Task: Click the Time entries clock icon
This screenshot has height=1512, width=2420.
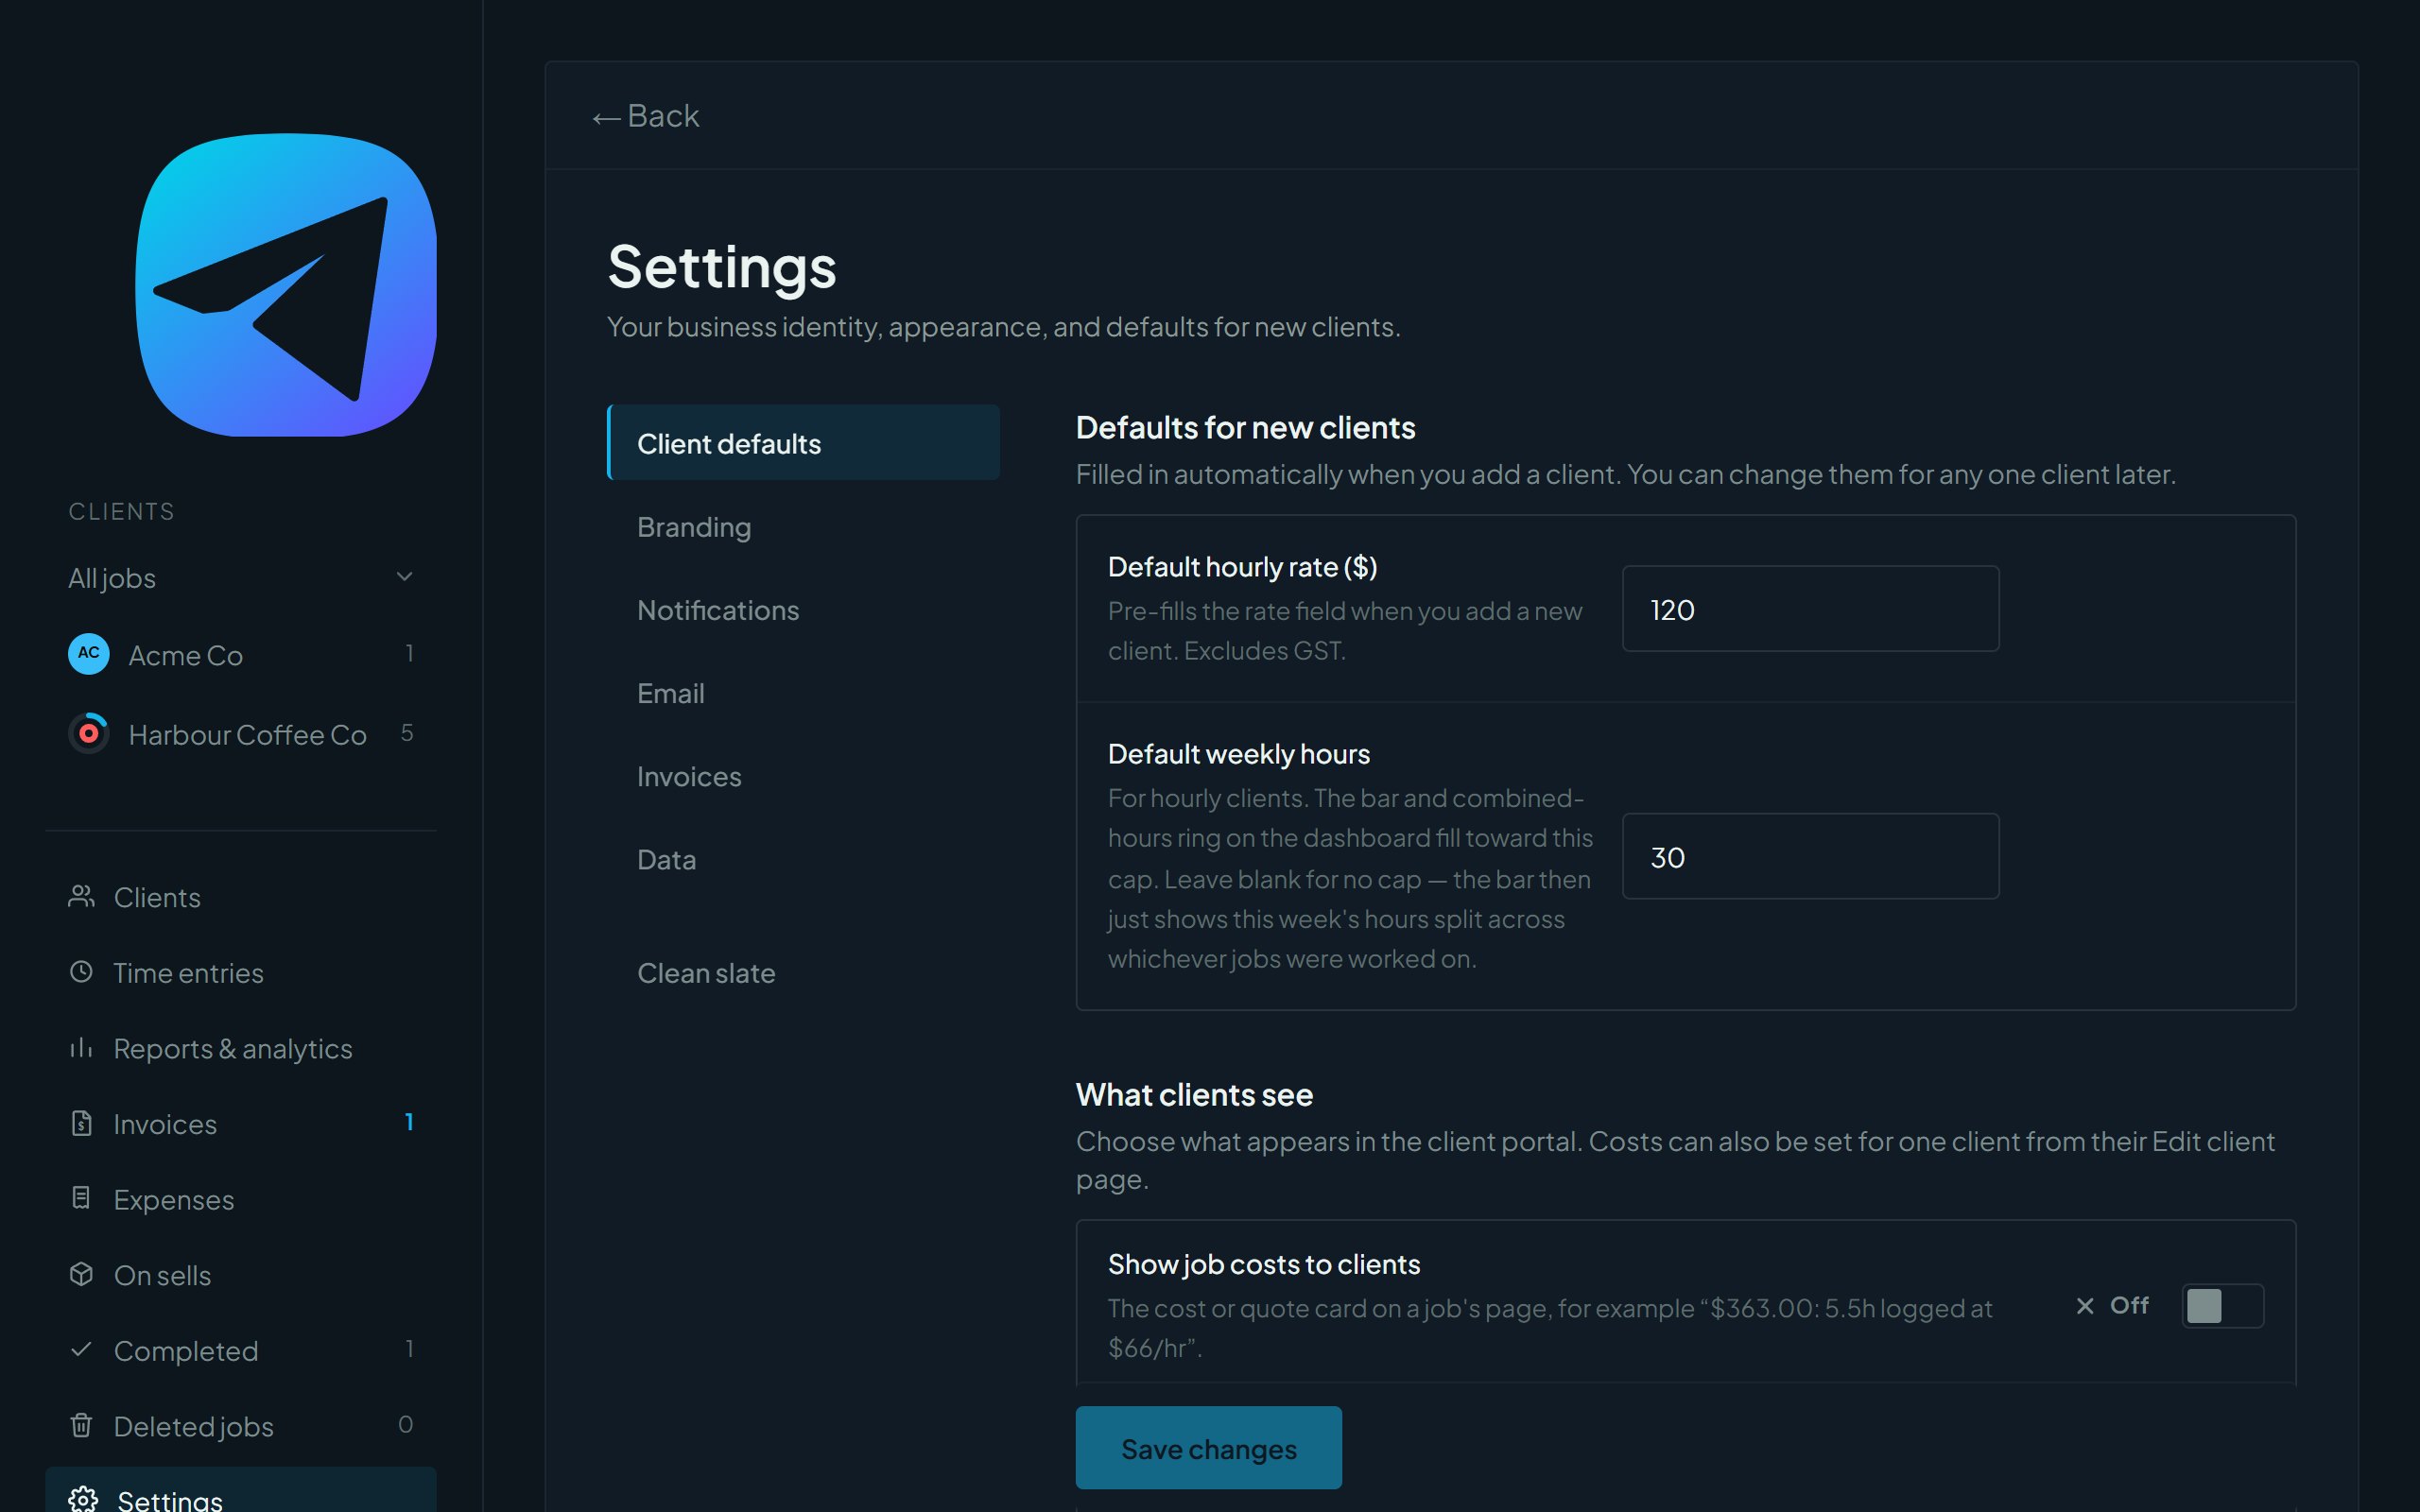Action: tap(82, 972)
